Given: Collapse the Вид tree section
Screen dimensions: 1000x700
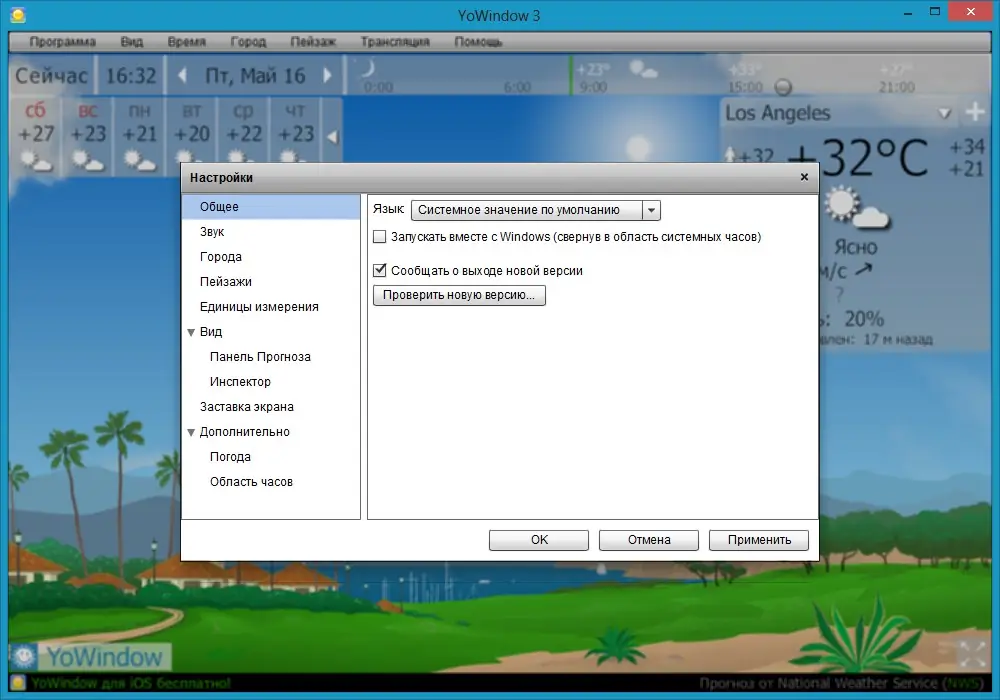Looking at the screenshot, I should [191, 332].
